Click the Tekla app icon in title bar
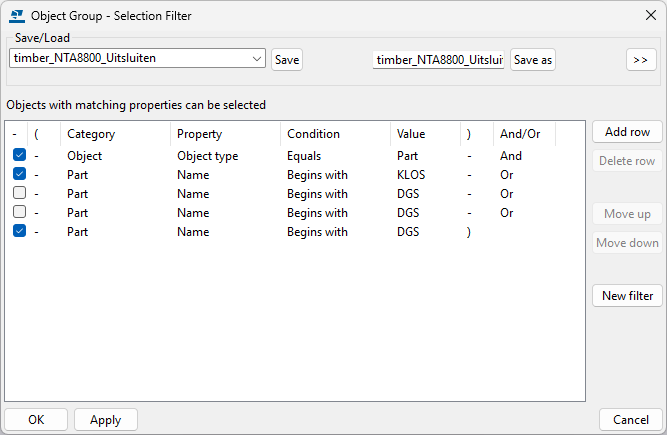667x435 pixels. (x=15, y=15)
